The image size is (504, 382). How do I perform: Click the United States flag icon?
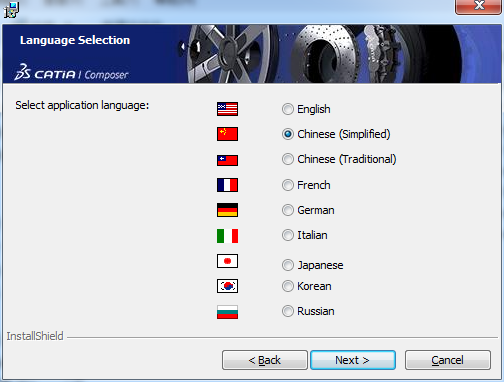(x=227, y=109)
